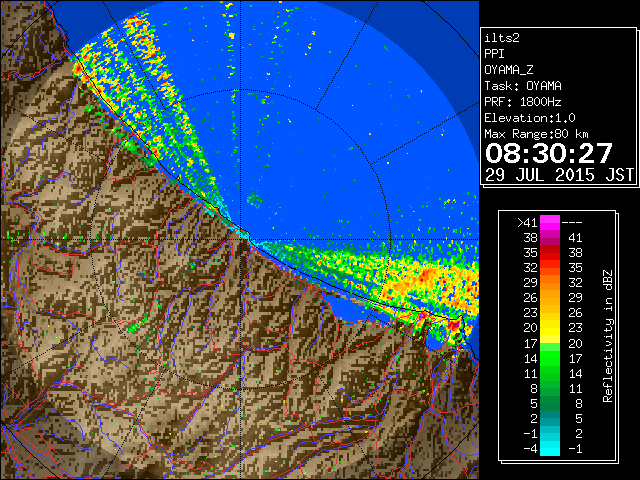The width and height of the screenshot is (640, 480).
Task: Select the '29 JUL 2015 JST' date
Action: pyautogui.click(x=559, y=175)
